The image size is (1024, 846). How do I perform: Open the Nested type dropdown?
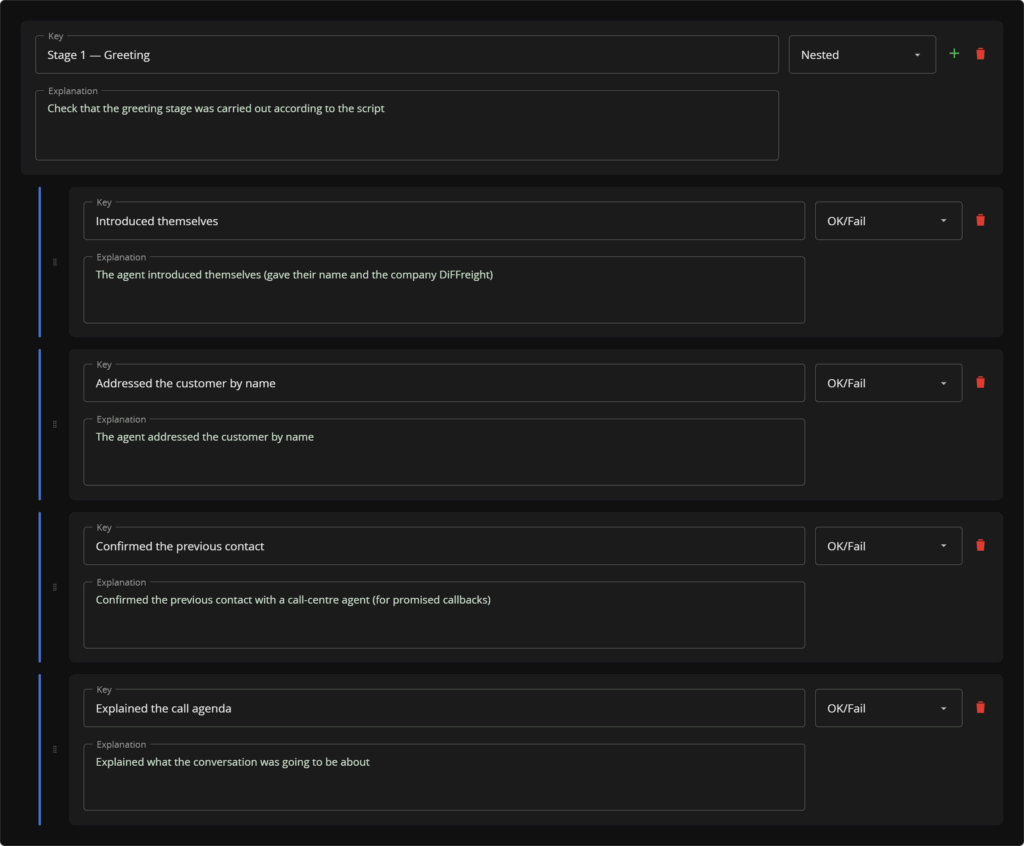pyautogui.click(x=862, y=55)
